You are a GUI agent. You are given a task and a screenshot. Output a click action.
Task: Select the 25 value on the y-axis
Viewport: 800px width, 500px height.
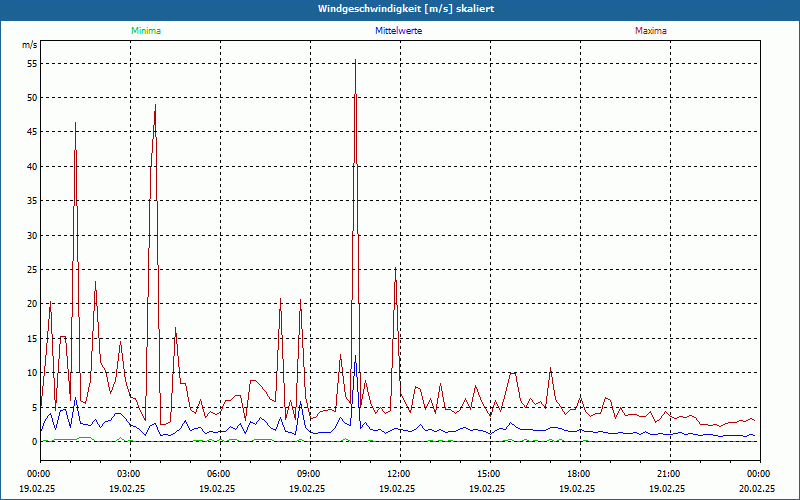pos(32,270)
